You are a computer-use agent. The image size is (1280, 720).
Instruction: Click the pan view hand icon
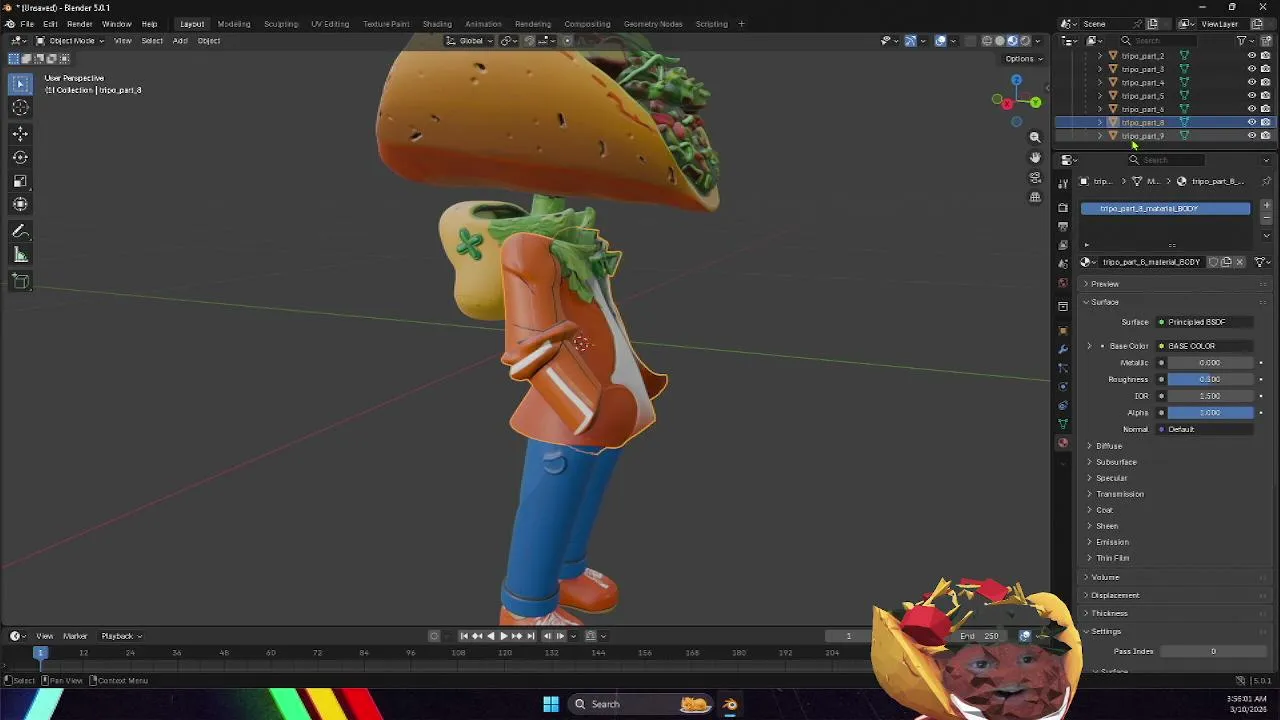1035,157
